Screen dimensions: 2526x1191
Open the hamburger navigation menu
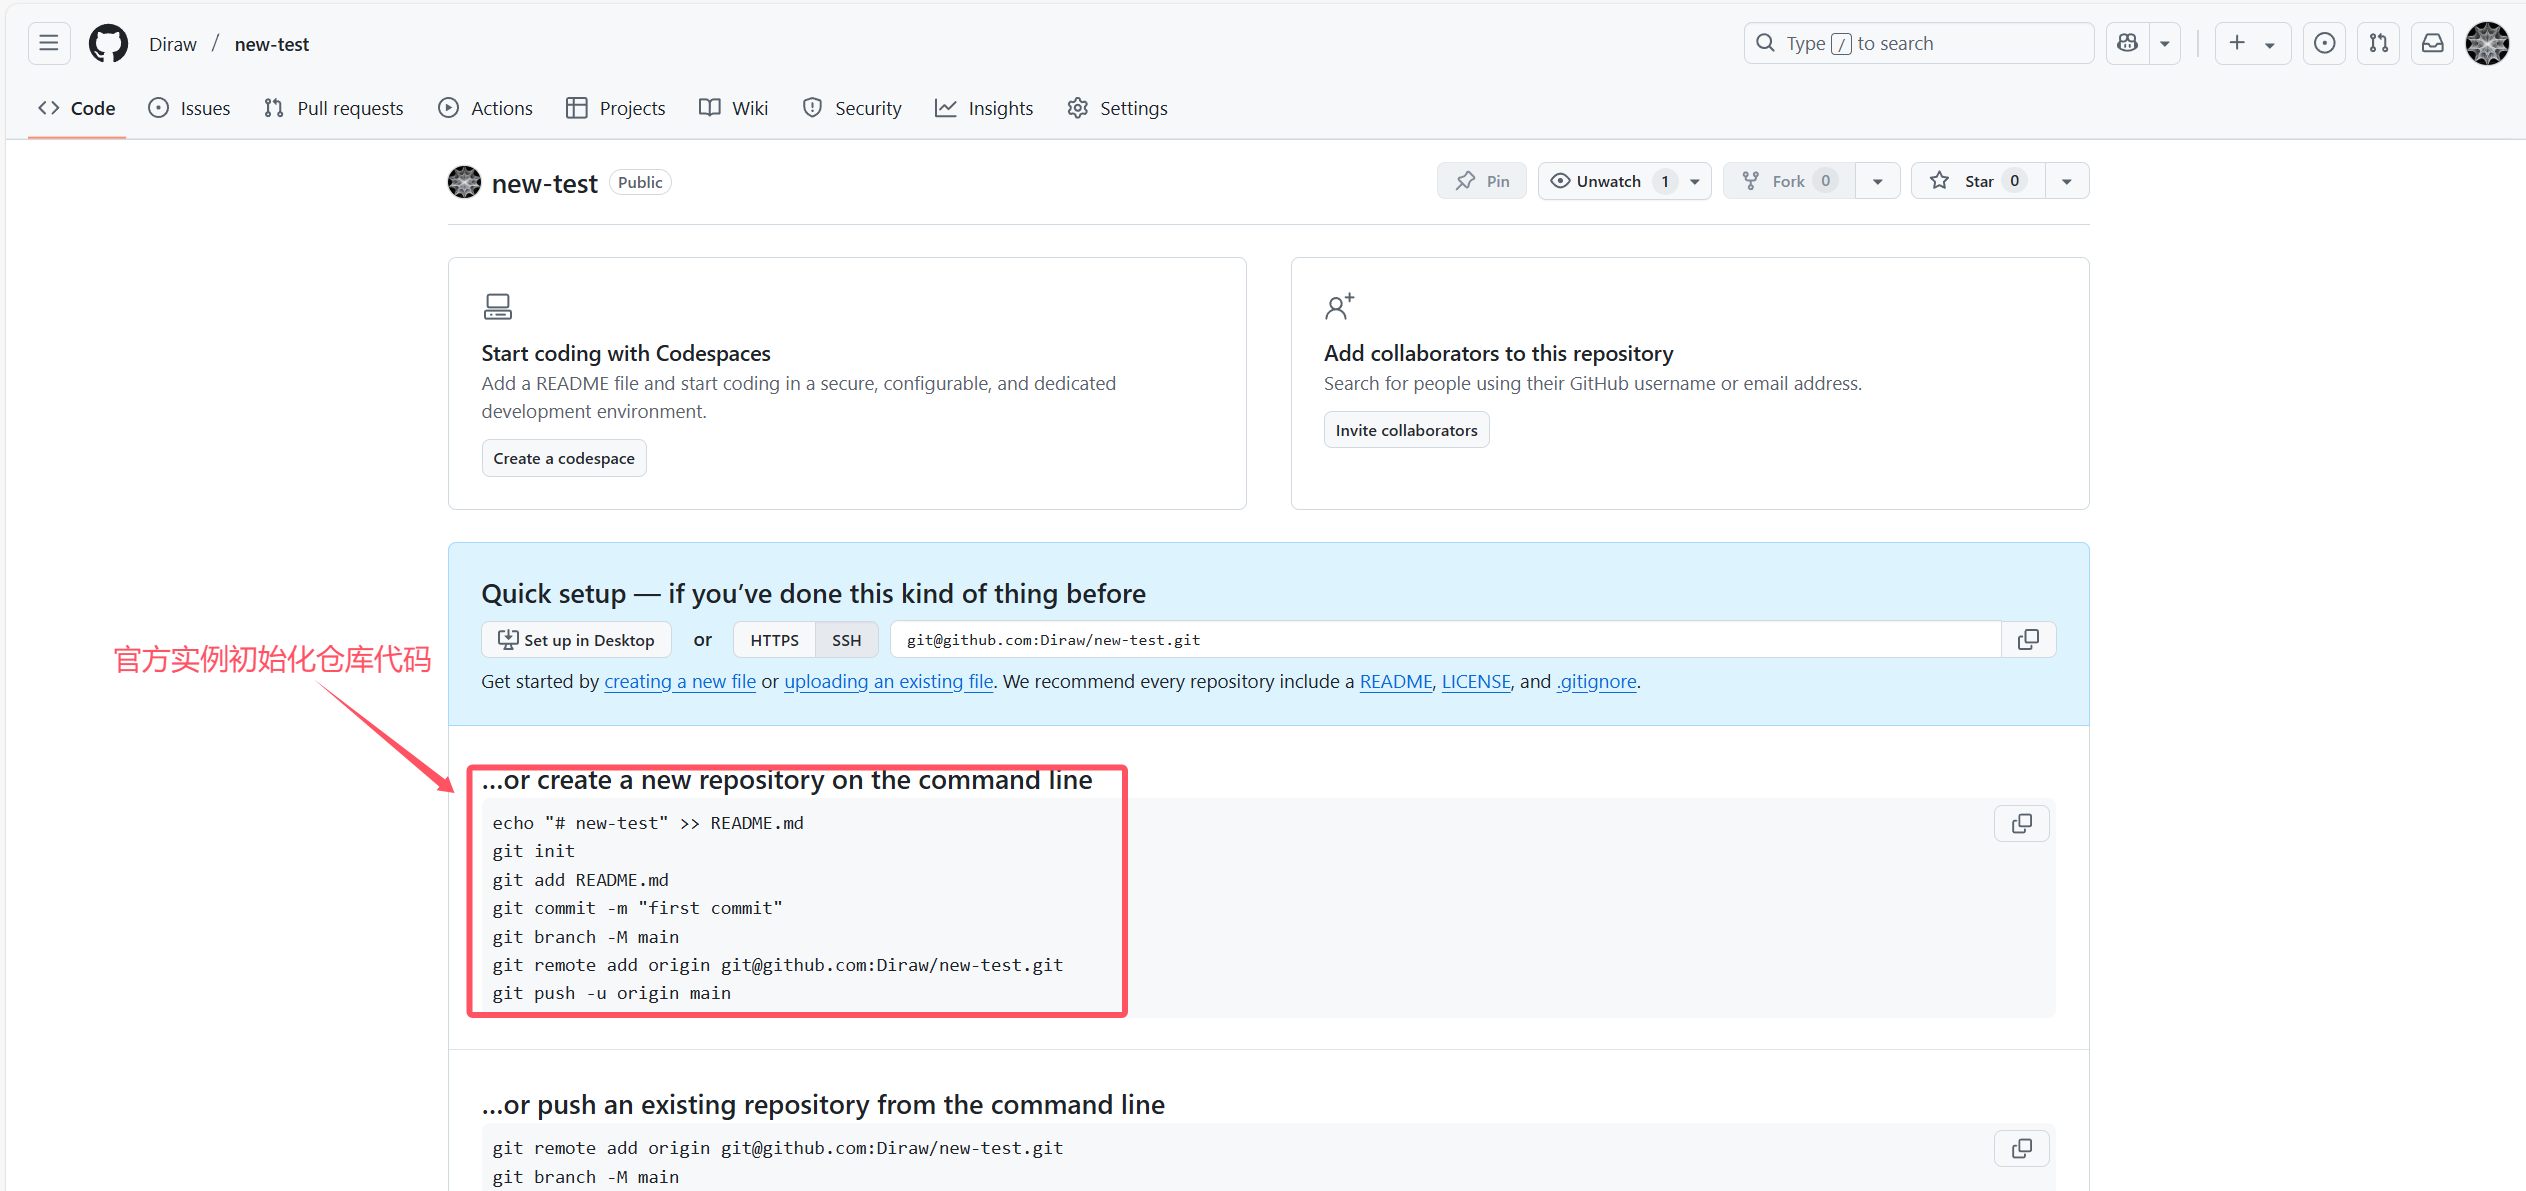coord(49,43)
